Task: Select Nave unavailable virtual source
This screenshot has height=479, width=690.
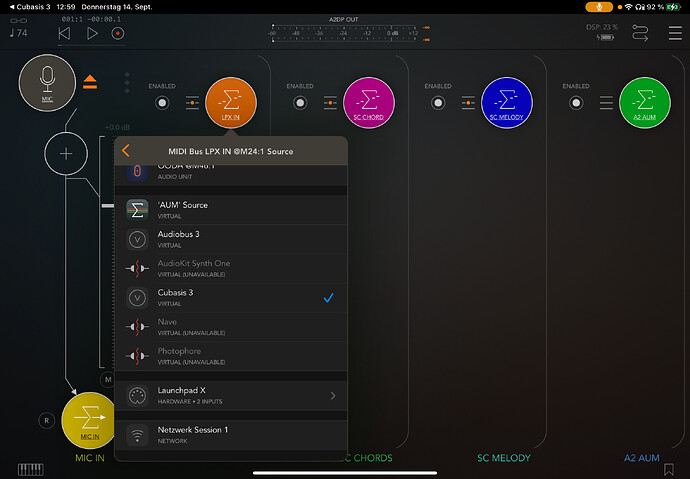Action: click(x=231, y=327)
